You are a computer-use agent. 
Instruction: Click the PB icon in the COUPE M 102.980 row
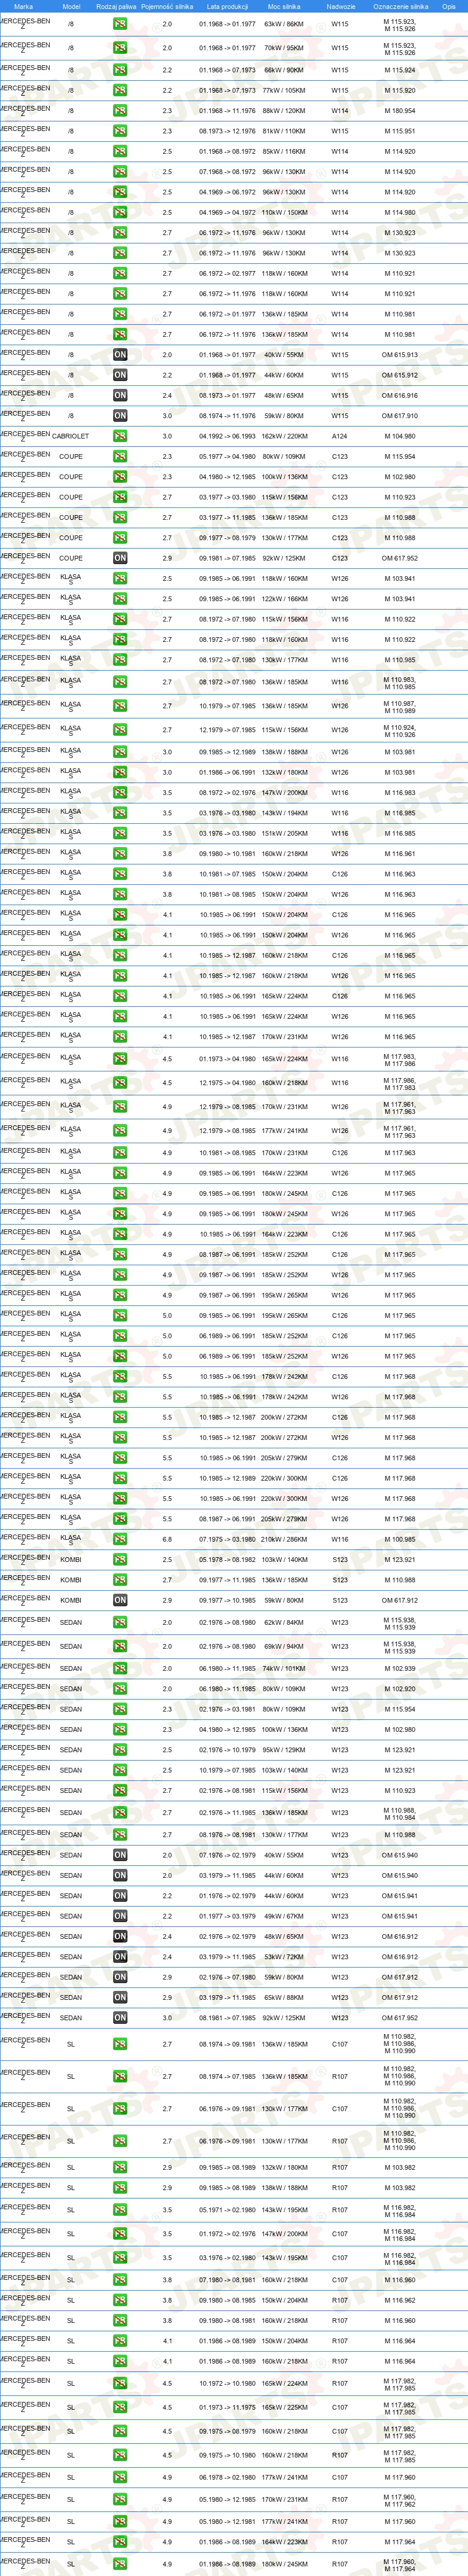(120, 477)
